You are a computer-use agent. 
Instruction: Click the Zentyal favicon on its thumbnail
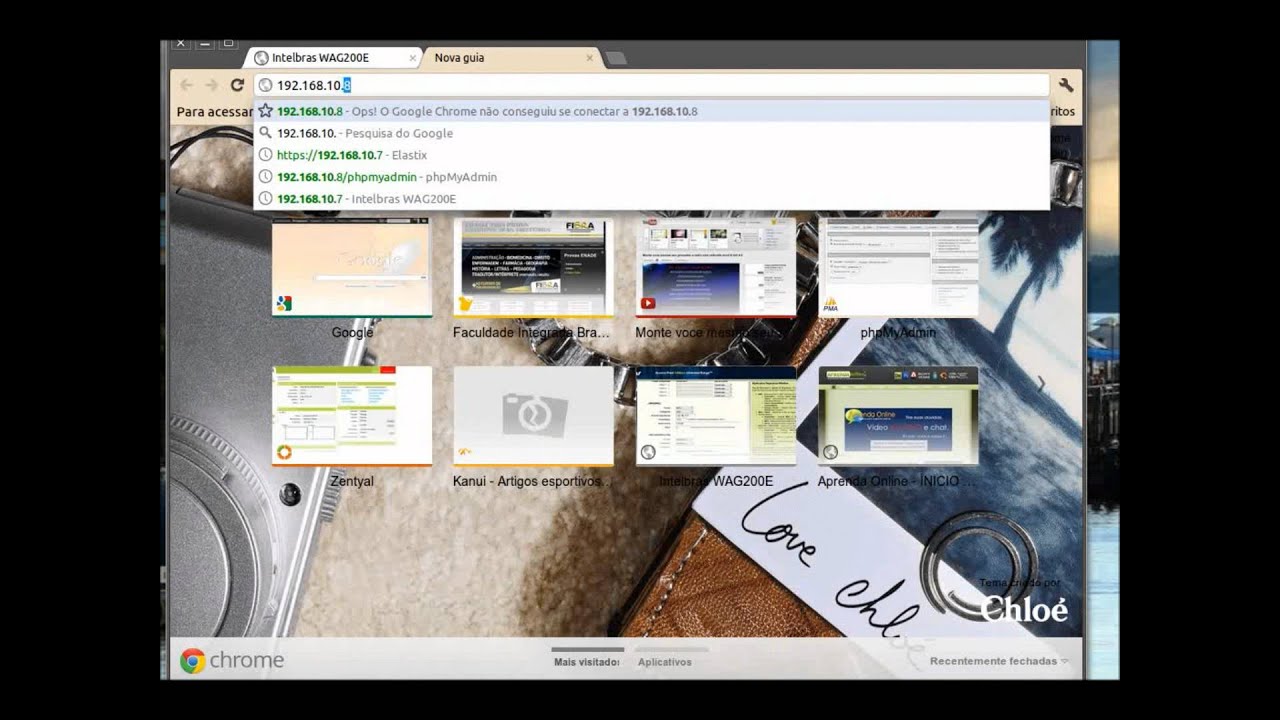coord(284,453)
